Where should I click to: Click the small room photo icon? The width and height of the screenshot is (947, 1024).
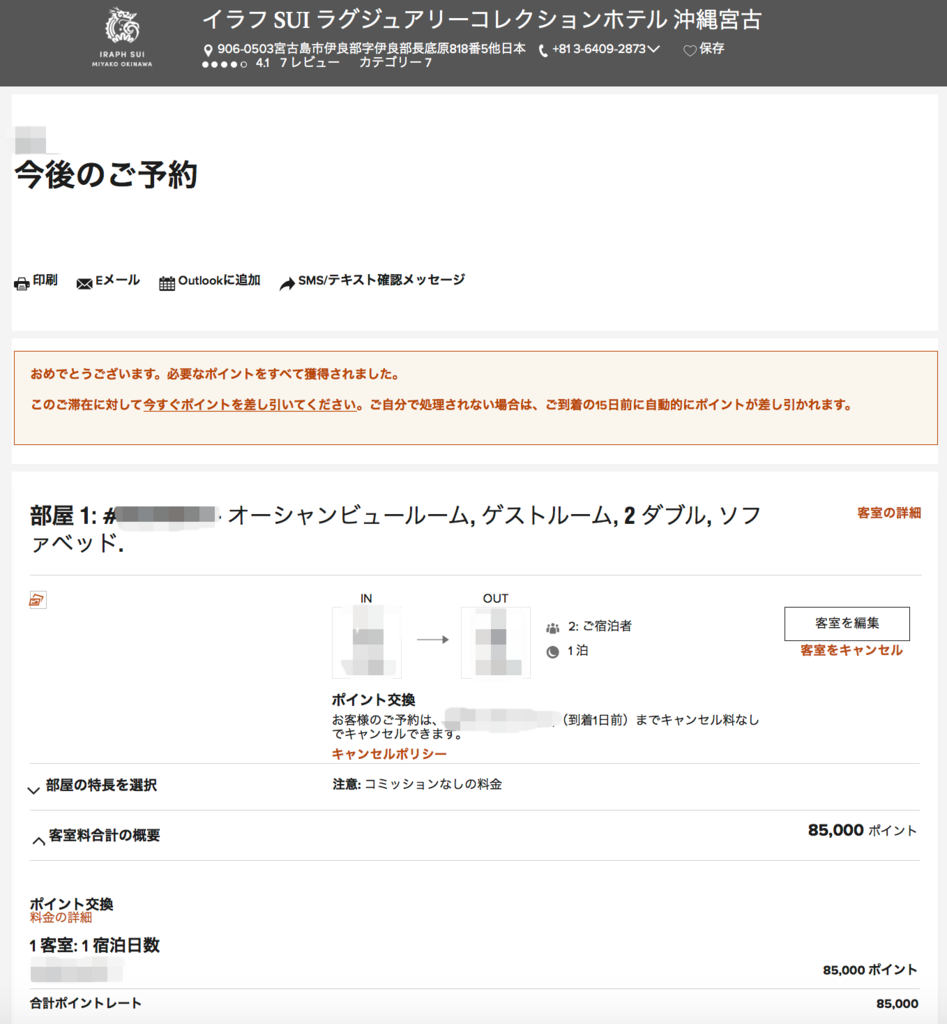point(37,600)
